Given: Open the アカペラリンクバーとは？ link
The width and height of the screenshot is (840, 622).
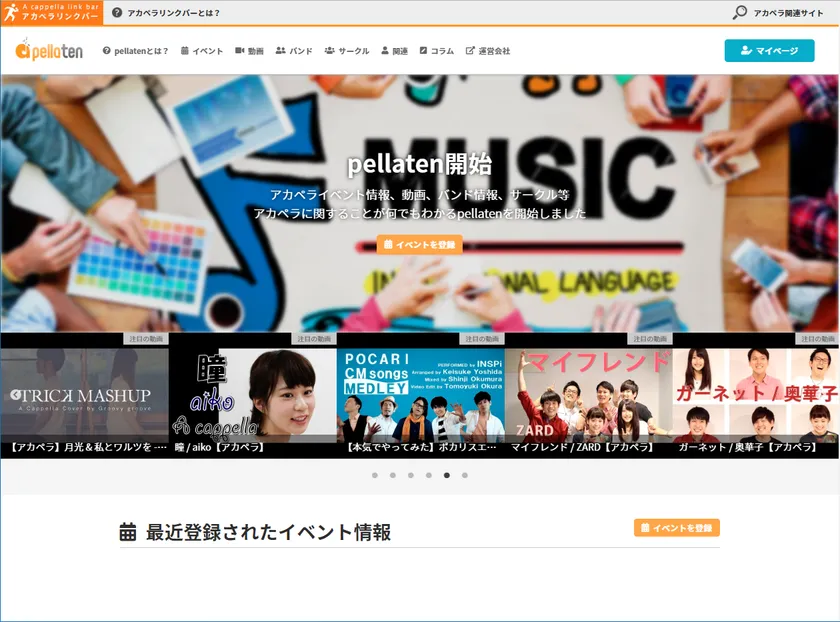Looking at the screenshot, I should tap(174, 13).
